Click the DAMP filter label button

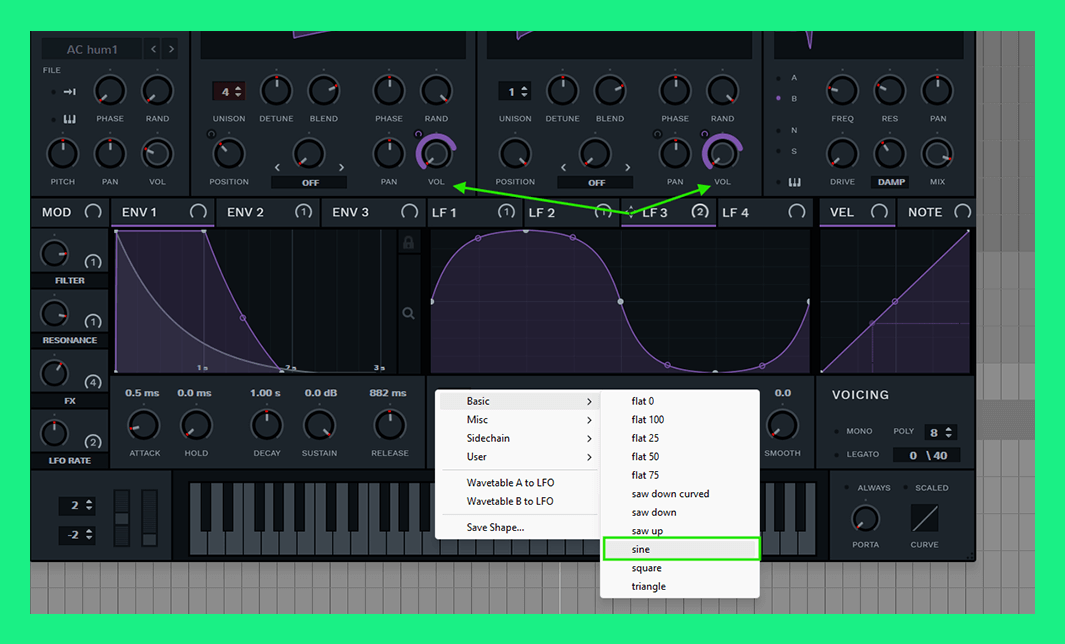click(x=889, y=182)
